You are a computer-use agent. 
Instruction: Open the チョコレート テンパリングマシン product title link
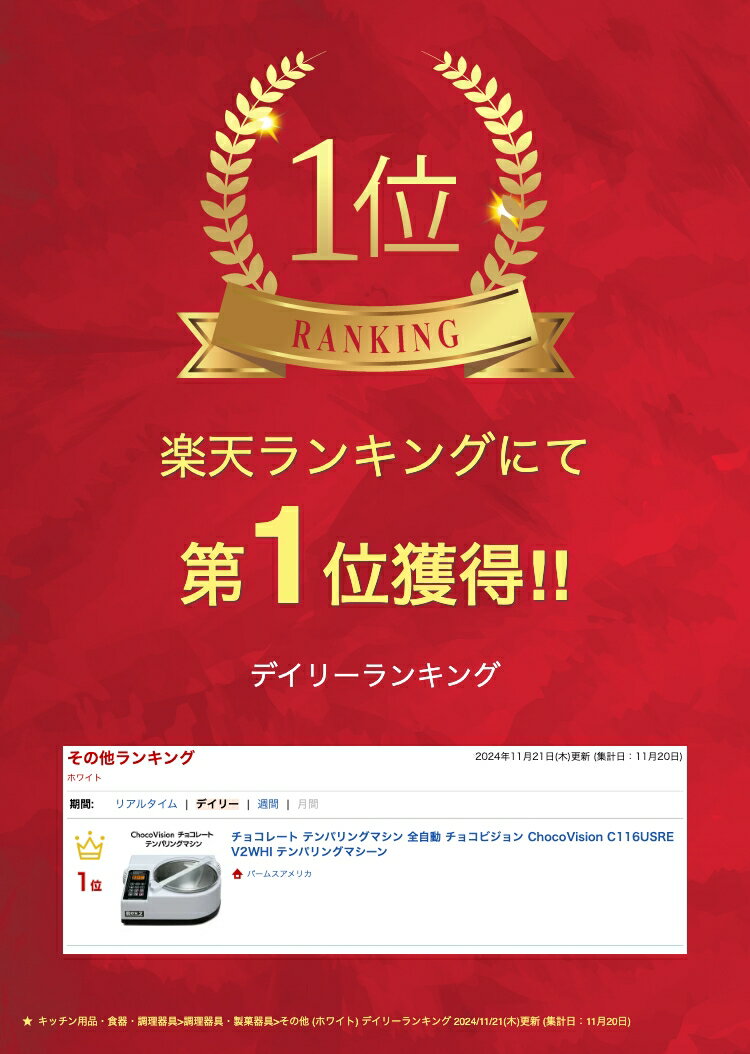pyautogui.click(x=452, y=844)
